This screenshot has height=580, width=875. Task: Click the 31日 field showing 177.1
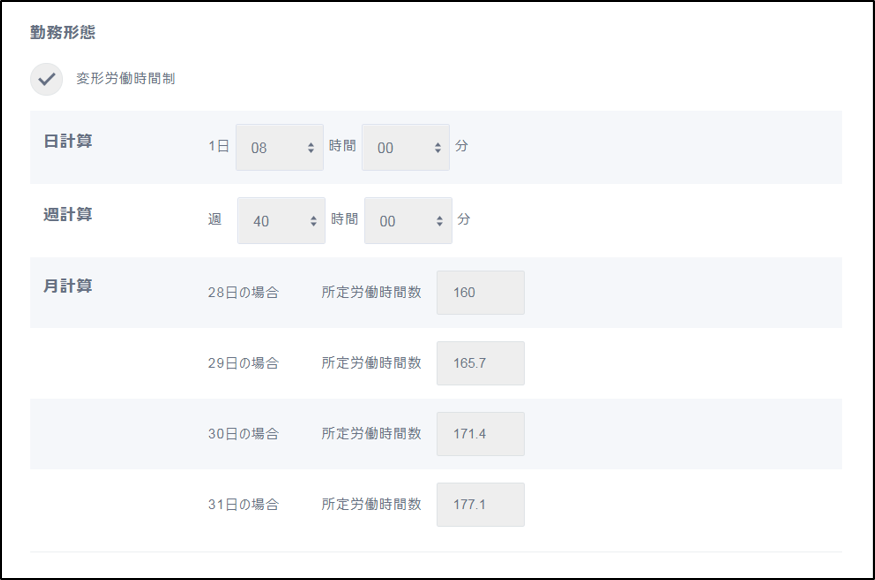click(x=480, y=505)
